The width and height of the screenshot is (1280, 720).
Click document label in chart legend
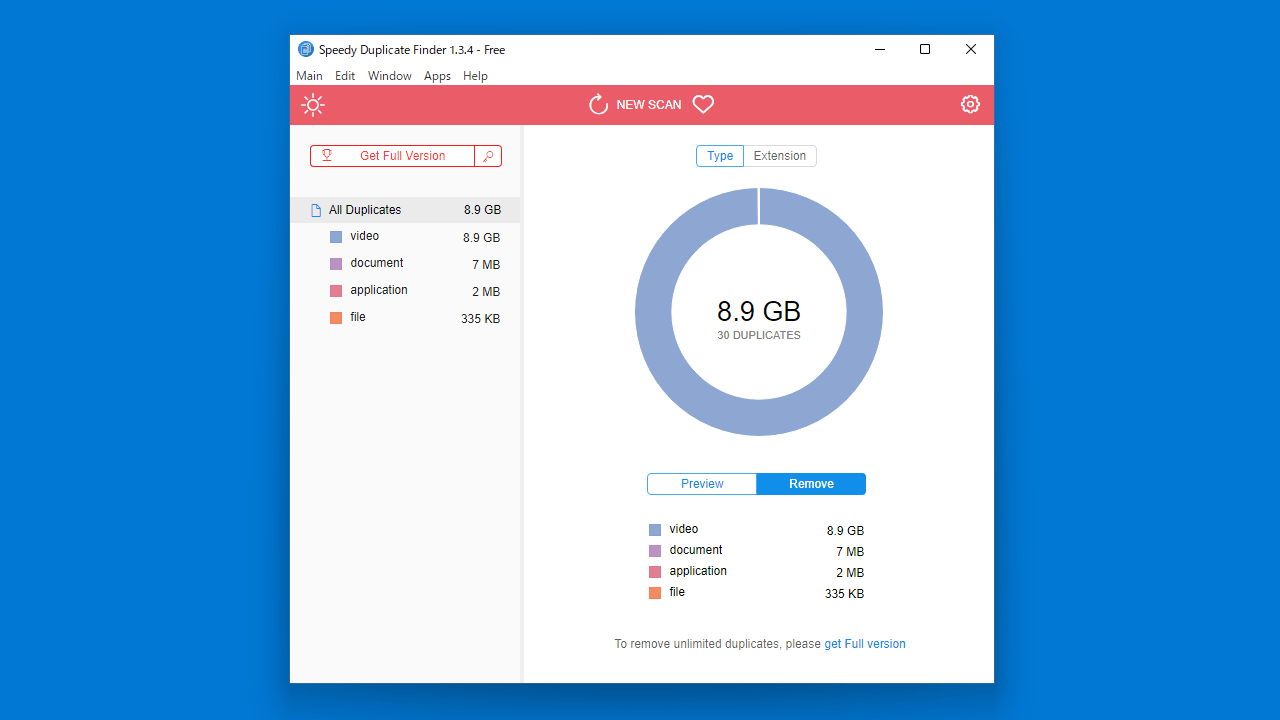coord(696,550)
